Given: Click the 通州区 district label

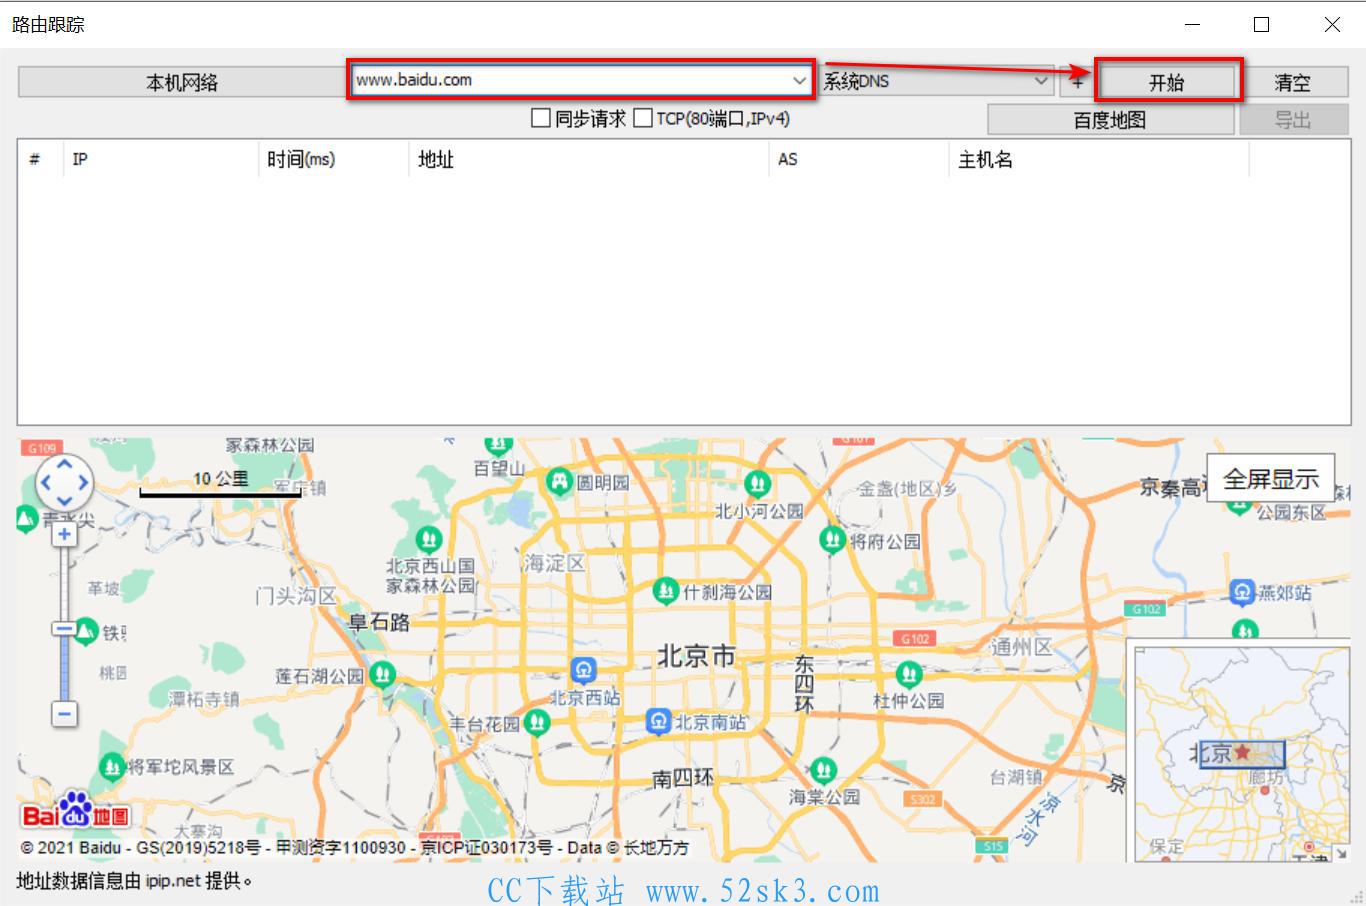Looking at the screenshot, I should (x=1021, y=647).
